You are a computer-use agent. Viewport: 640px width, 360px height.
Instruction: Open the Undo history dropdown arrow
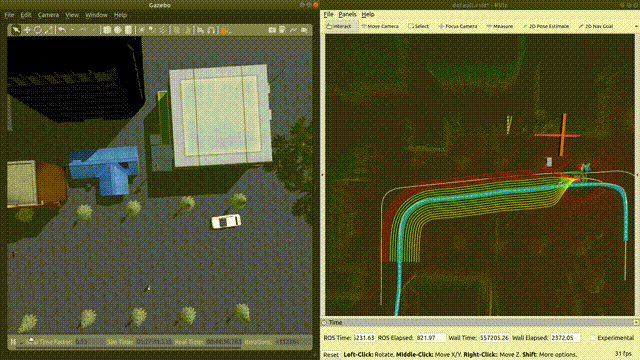(x=73, y=30)
